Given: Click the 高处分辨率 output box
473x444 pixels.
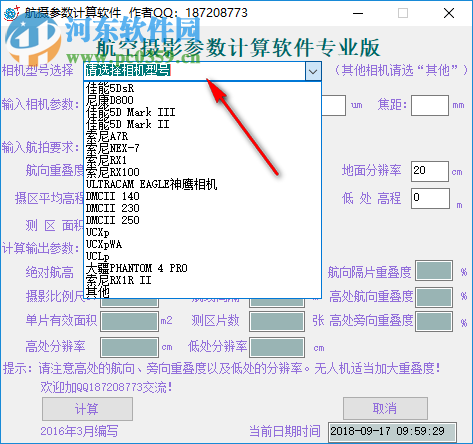Looking at the screenshot, I should tap(130, 347).
